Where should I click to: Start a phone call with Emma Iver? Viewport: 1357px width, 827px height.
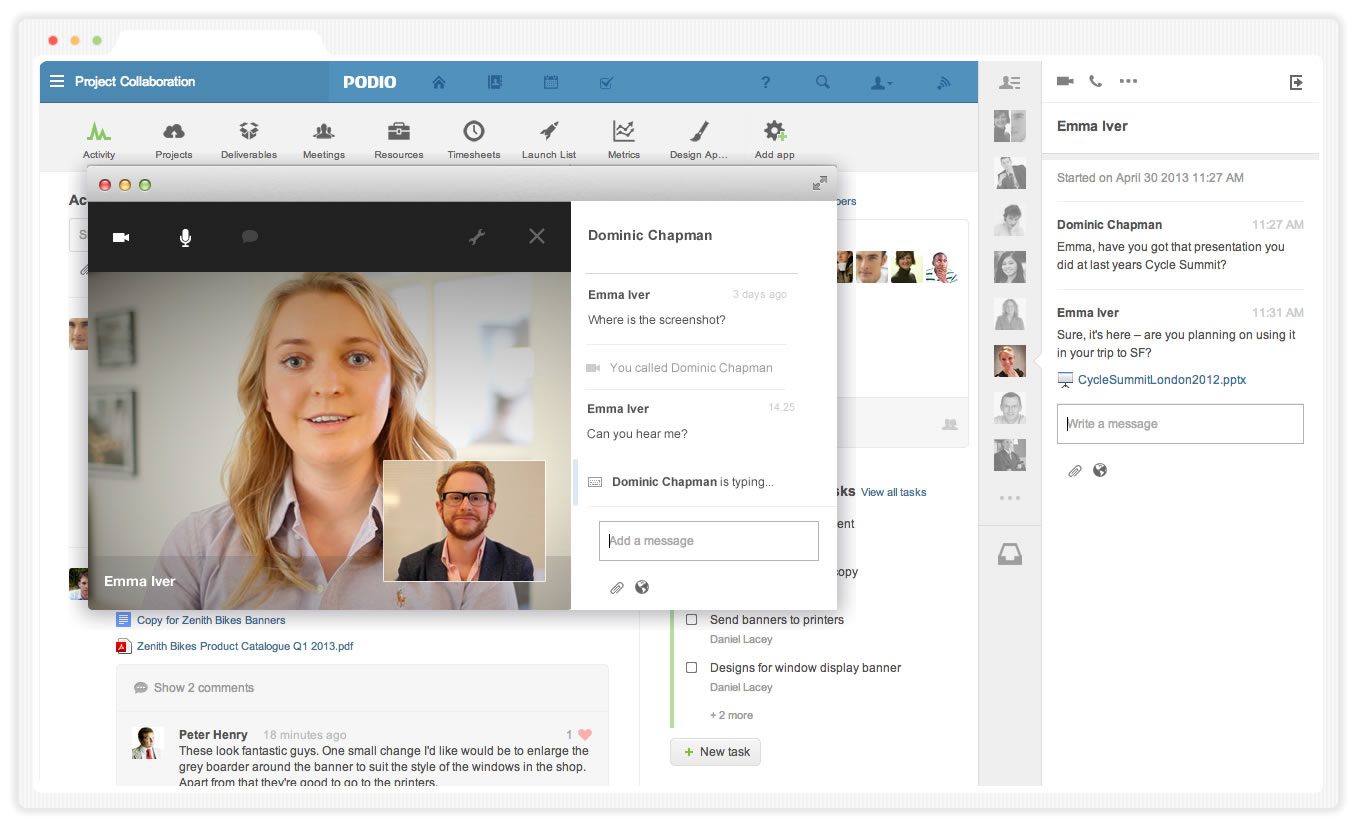[1095, 82]
